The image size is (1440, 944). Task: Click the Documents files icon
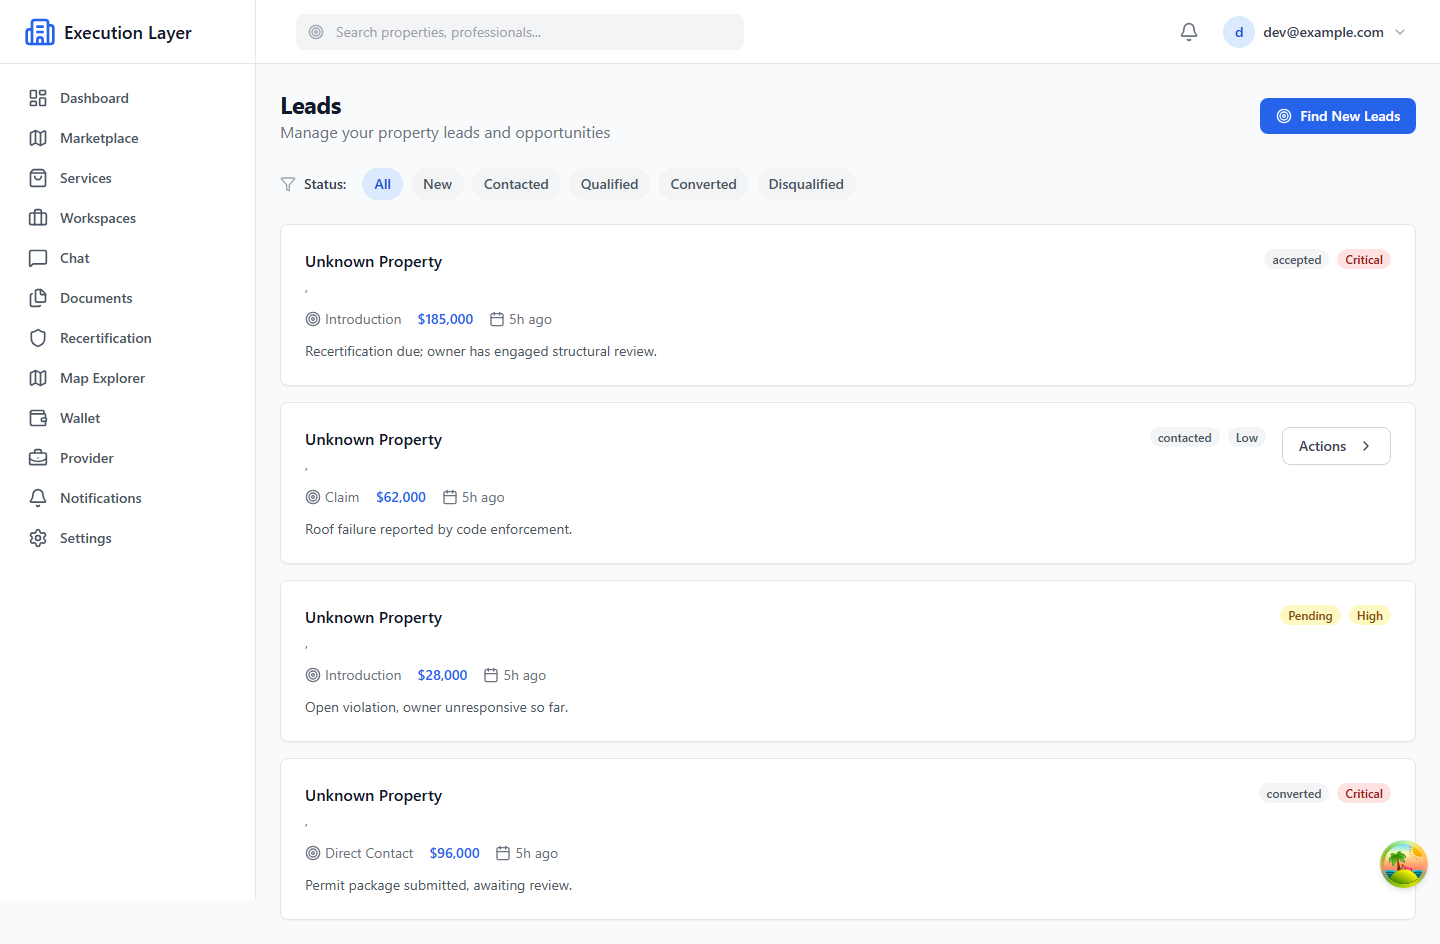coord(38,298)
